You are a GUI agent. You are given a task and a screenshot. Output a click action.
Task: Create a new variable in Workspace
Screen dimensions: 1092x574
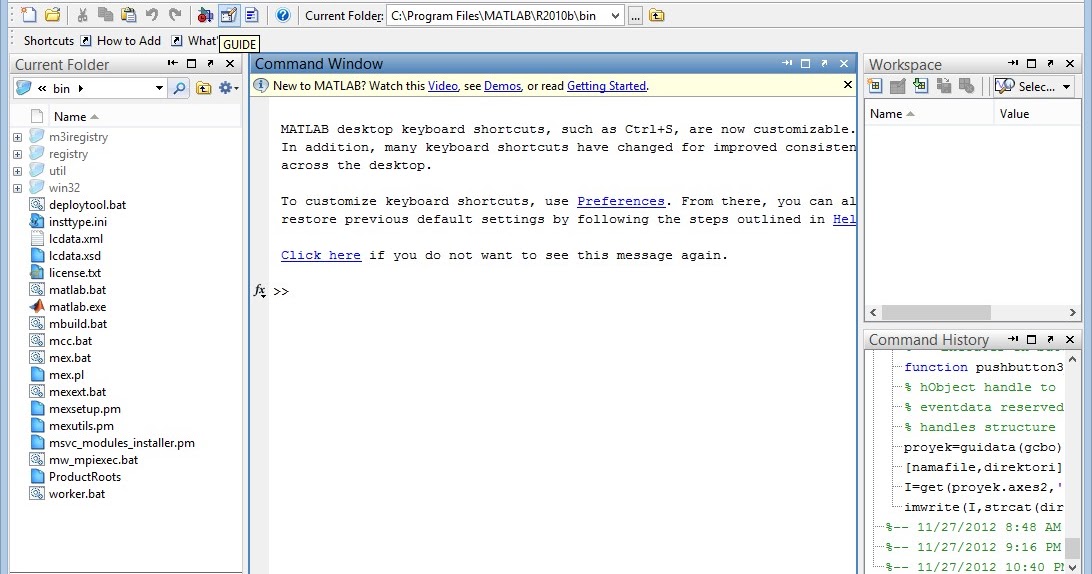[x=875, y=86]
